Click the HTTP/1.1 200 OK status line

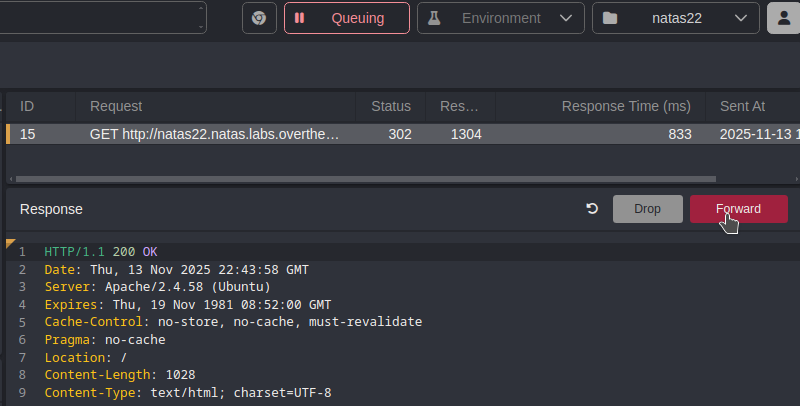click(x=101, y=251)
